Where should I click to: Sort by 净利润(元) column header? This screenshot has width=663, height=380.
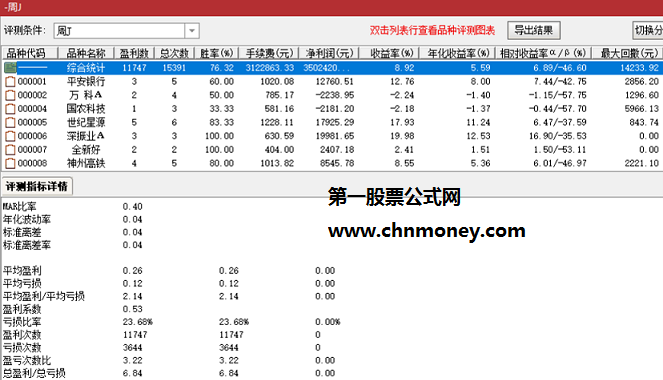coord(329,53)
